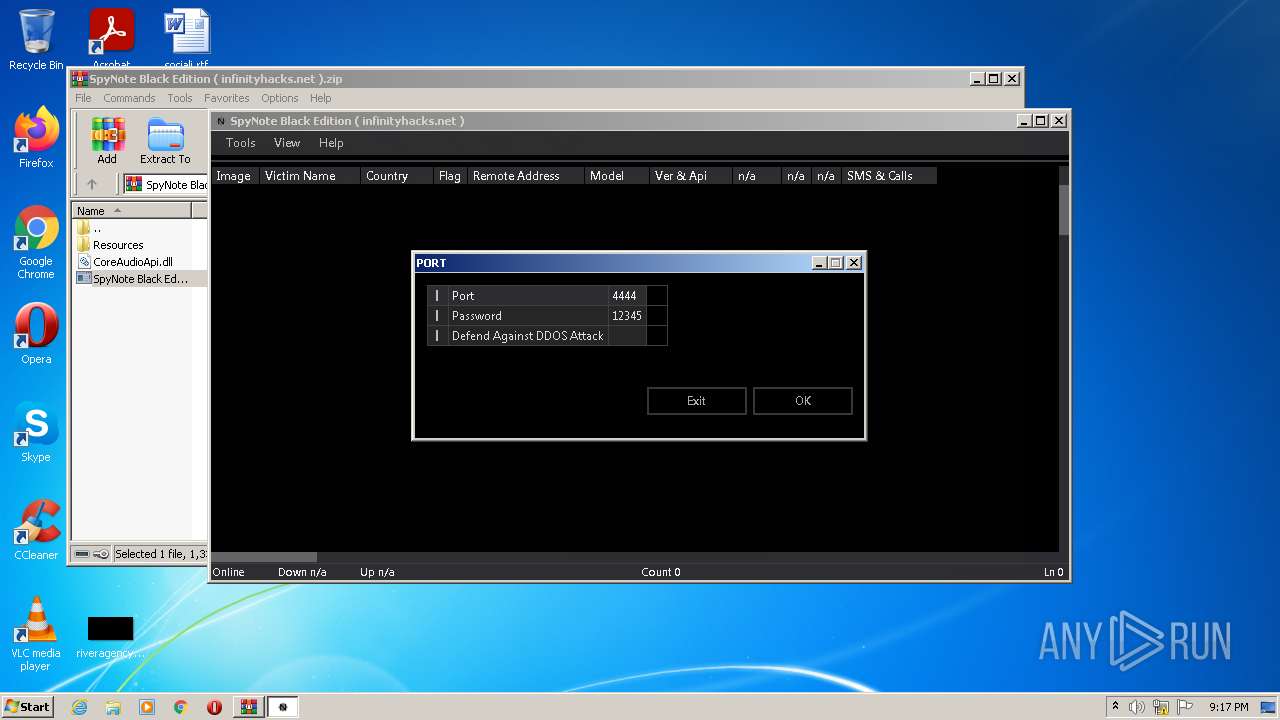
Task: Switch to WinRAR on the taskbar
Action: [x=249, y=707]
